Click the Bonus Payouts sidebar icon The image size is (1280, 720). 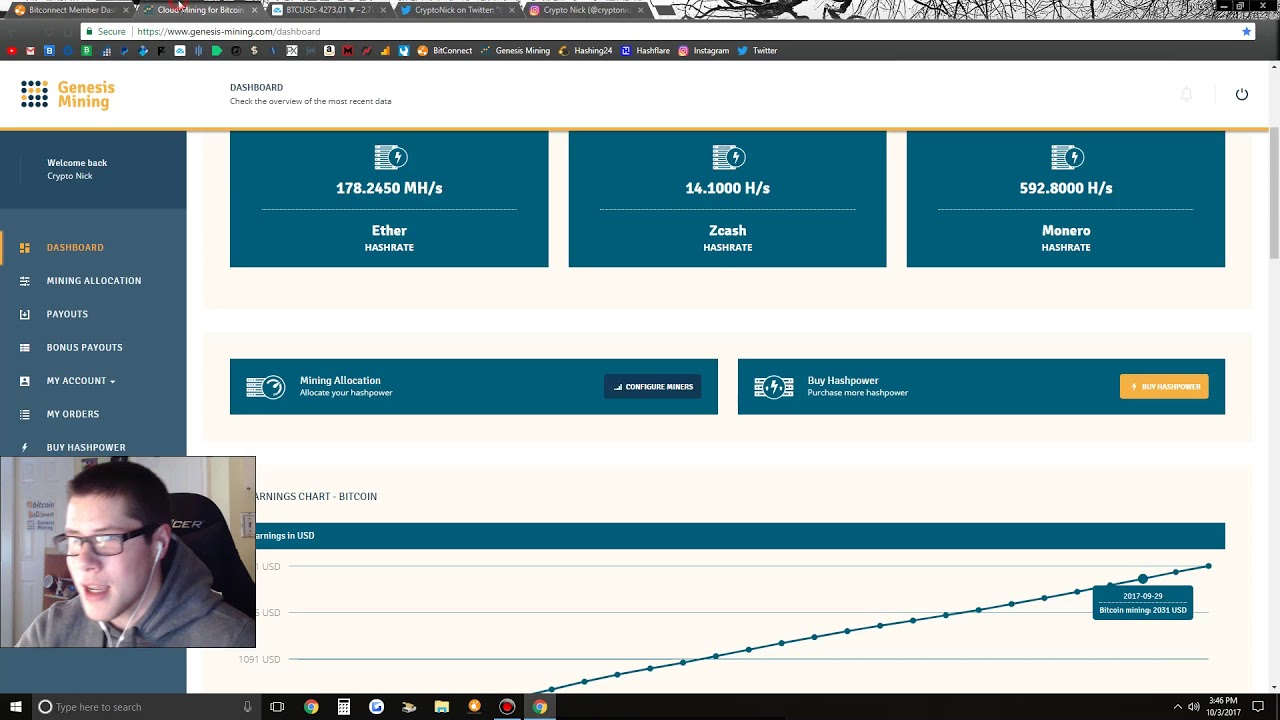click(25, 347)
